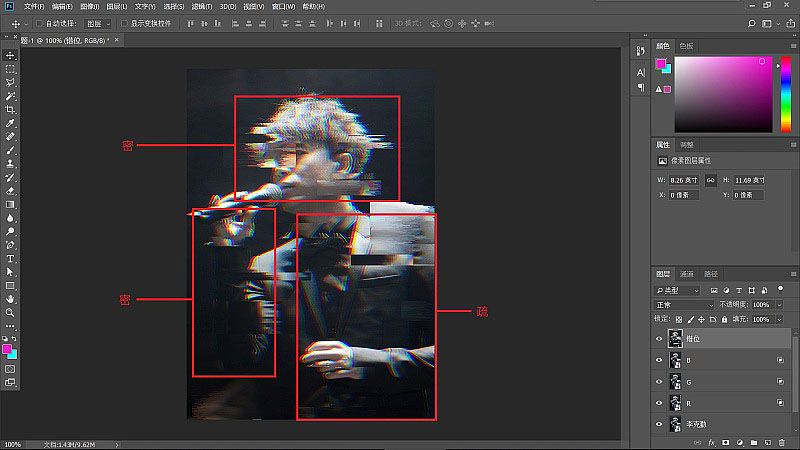Select the Magic Wand tool

point(10,96)
